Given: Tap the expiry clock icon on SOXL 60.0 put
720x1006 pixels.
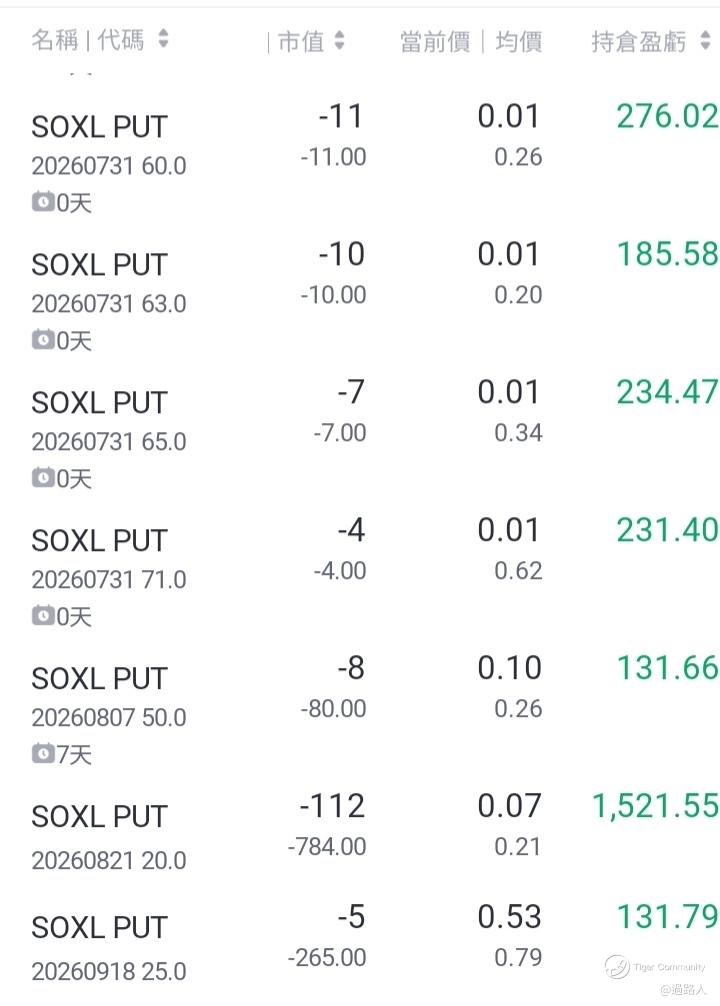Looking at the screenshot, I should (43, 203).
